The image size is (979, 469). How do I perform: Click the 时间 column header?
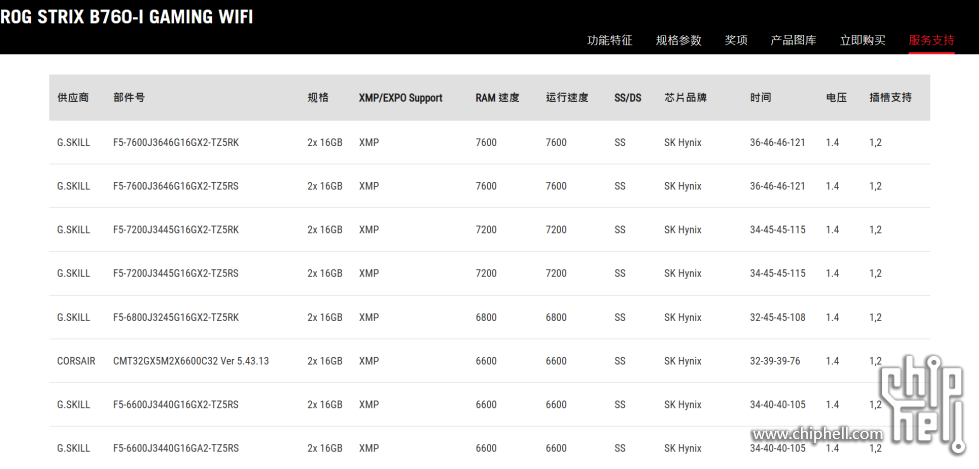(x=760, y=98)
